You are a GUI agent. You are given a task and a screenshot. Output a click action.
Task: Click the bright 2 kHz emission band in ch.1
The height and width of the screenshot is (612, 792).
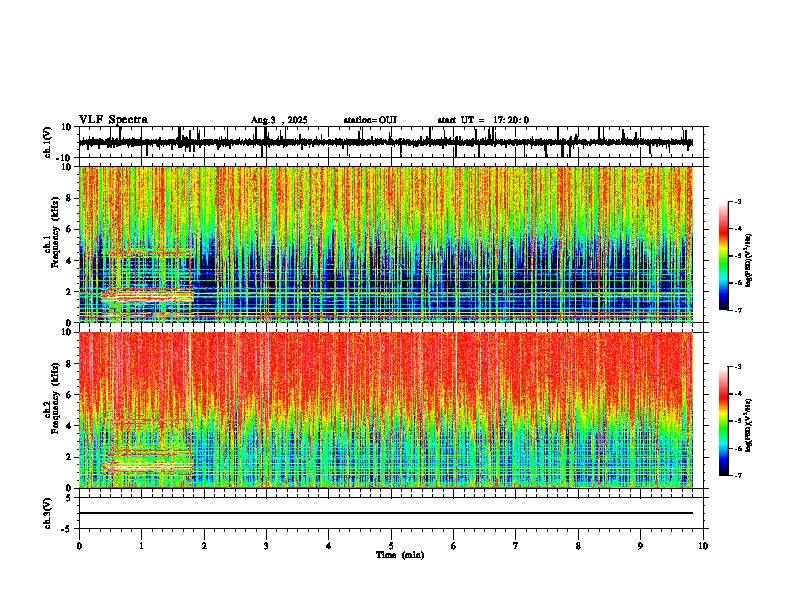point(147,295)
